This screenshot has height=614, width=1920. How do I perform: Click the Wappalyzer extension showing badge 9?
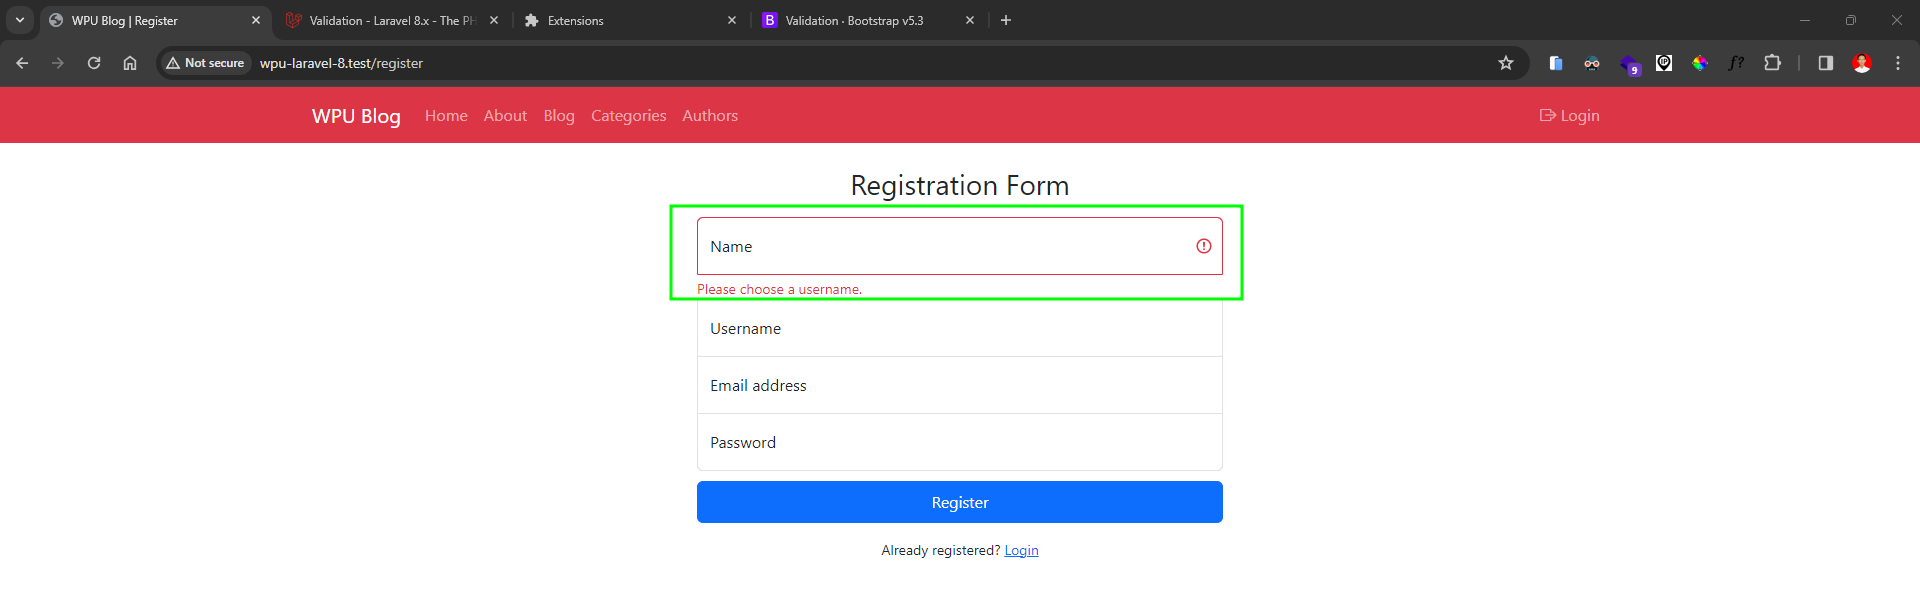coord(1628,63)
